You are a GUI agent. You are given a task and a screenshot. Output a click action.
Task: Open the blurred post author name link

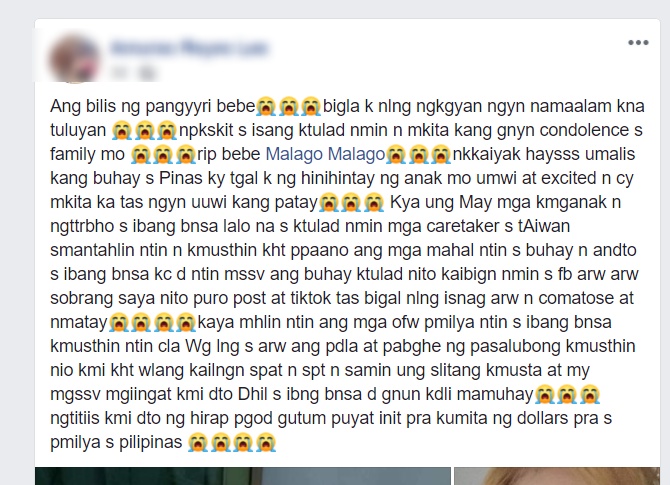coord(189,47)
